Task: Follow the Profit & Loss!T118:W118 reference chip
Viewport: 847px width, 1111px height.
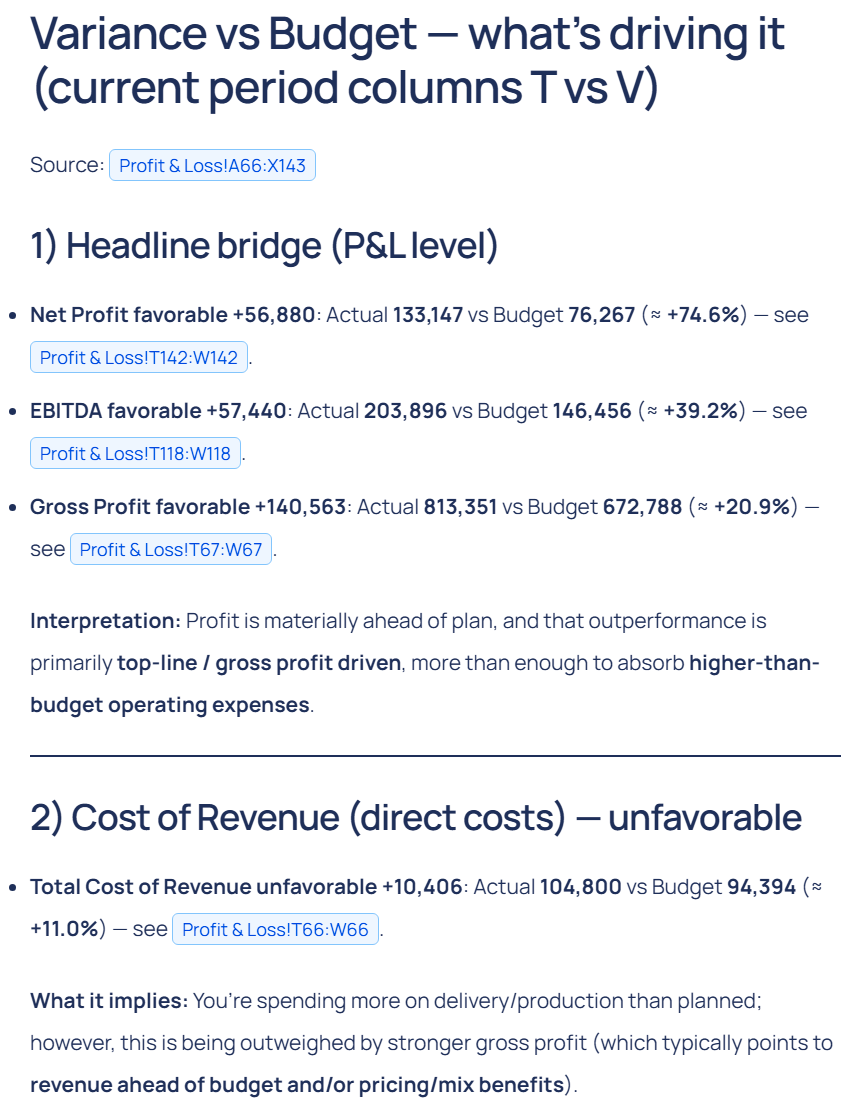Action: 135,453
